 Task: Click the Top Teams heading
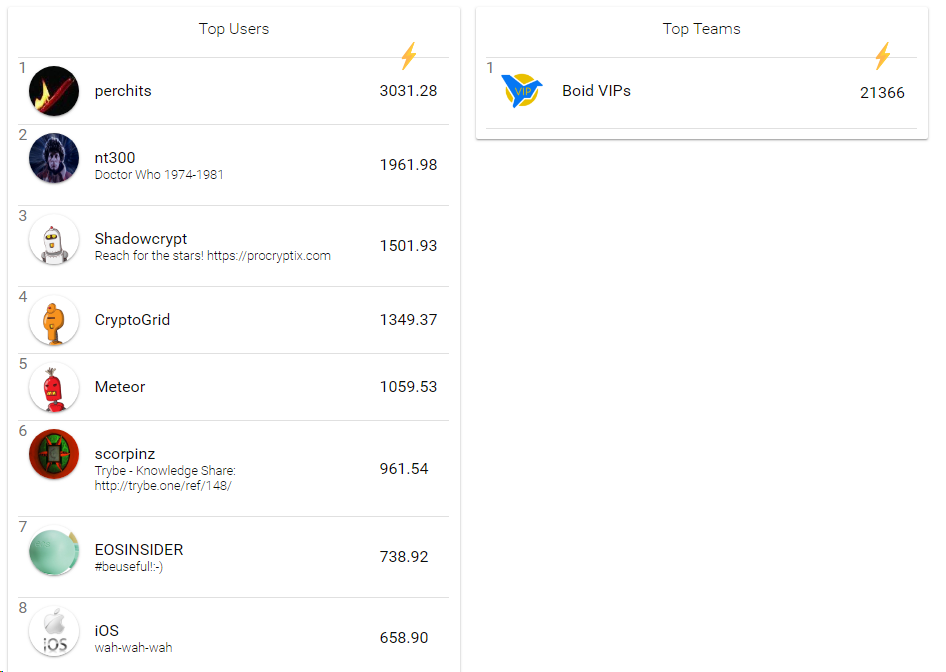click(x=702, y=29)
